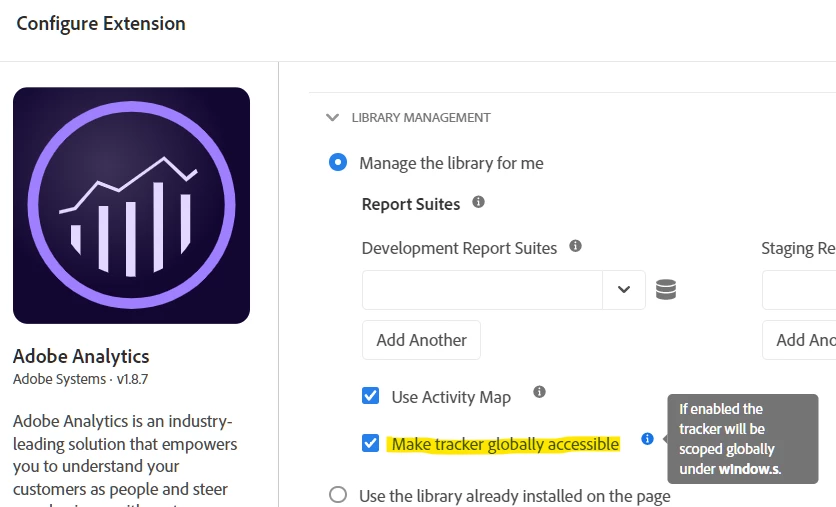Image resolution: width=836 pixels, height=507 pixels.
Task: Click blue info icon for tracker option
Action: pyautogui.click(x=647, y=439)
